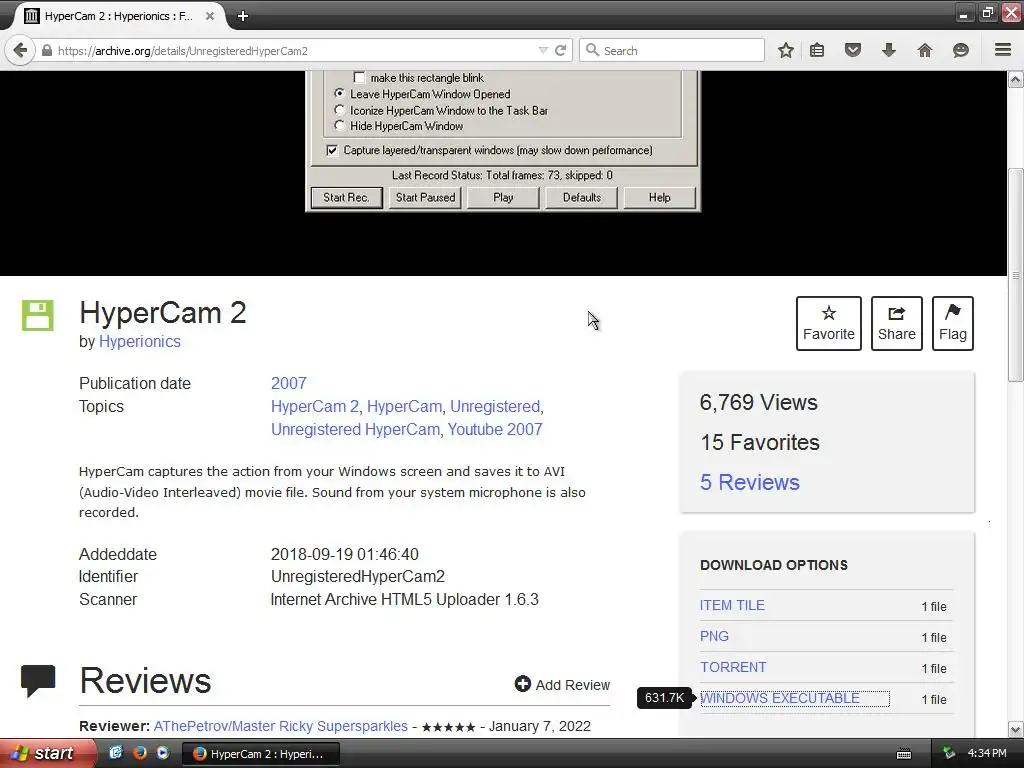Viewport: 1024px width, 768px height.
Task: Click Add Review
Action: coord(562,684)
